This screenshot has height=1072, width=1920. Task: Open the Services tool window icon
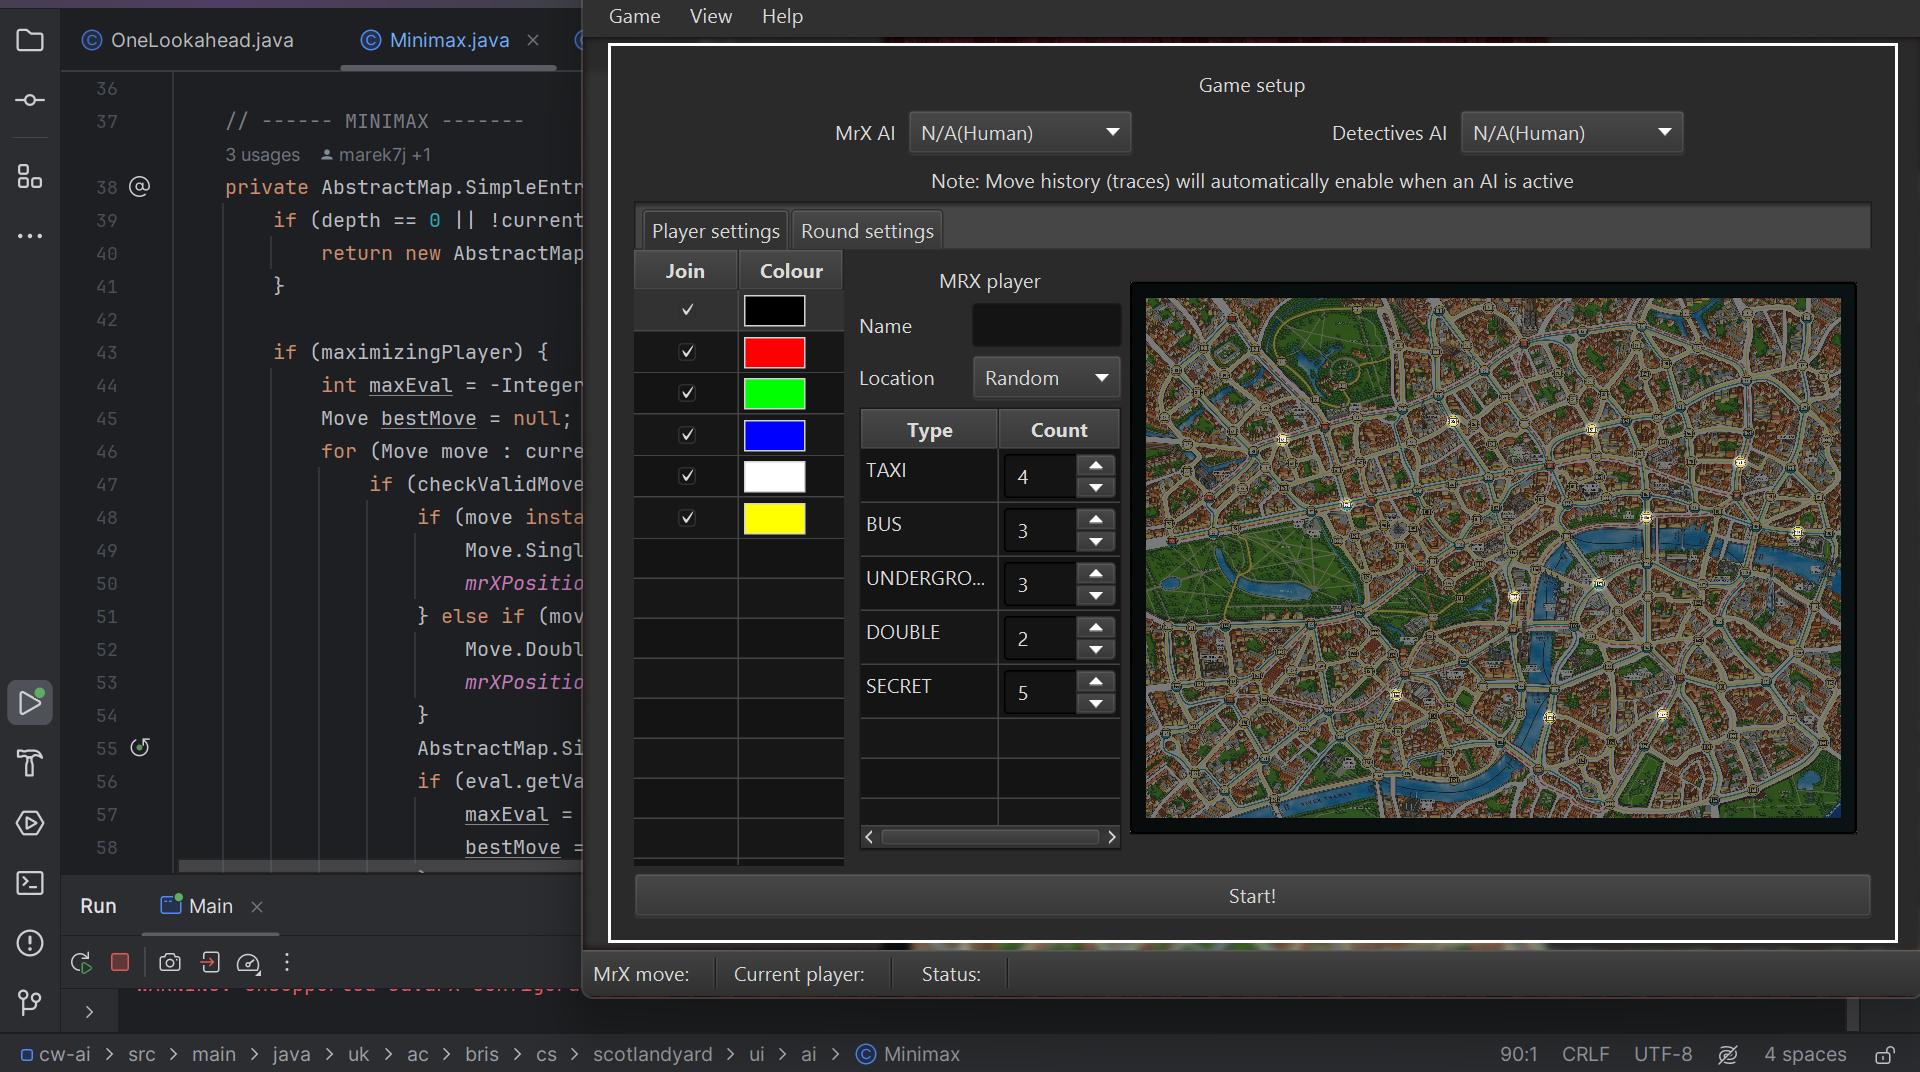click(30, 823)
